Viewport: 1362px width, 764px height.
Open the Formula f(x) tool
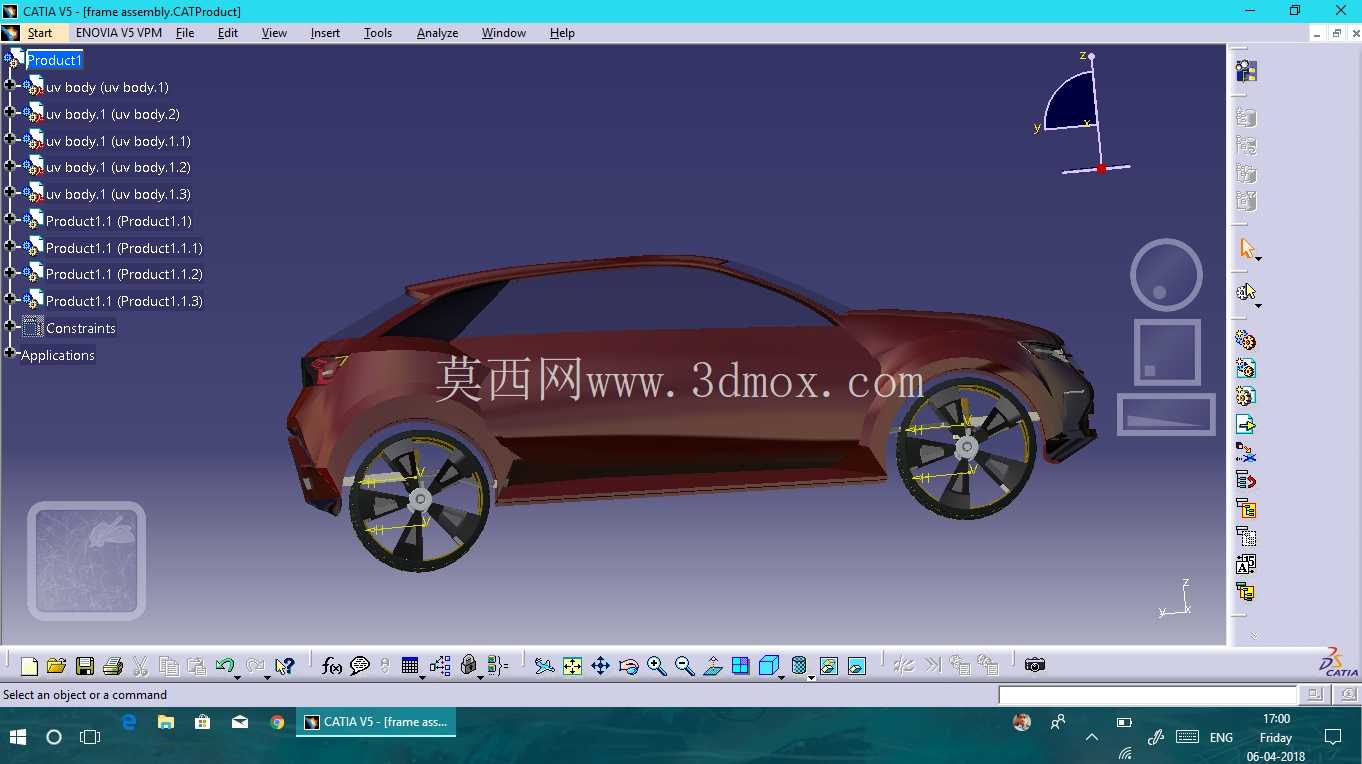coord(332,666)
